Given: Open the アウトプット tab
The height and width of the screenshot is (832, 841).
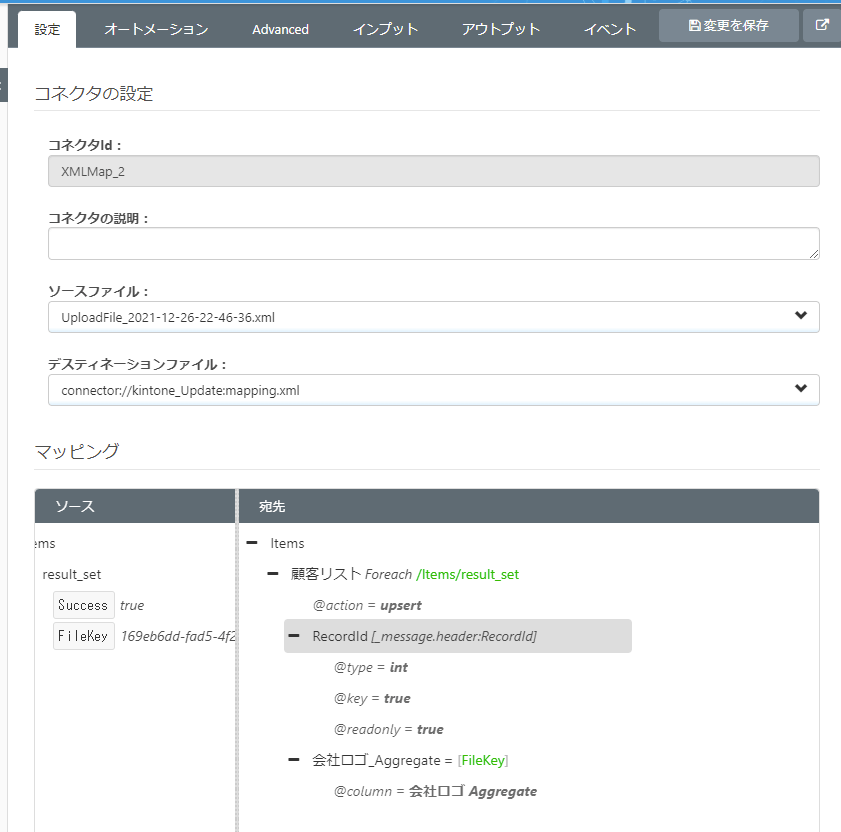Looking at the screenshot, I should 501,29.
